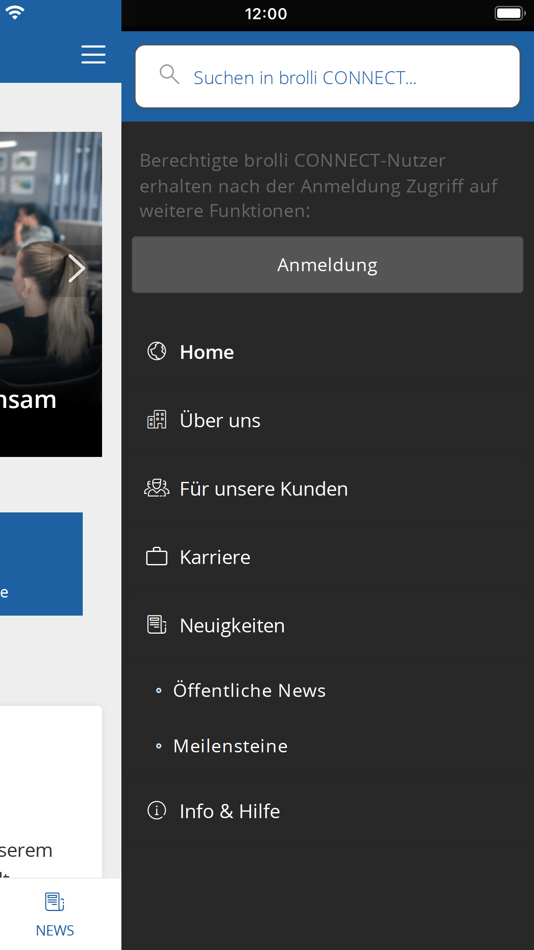Tap the 12:00 clock in status bar
Screen dimensions: 534x950
266,13
